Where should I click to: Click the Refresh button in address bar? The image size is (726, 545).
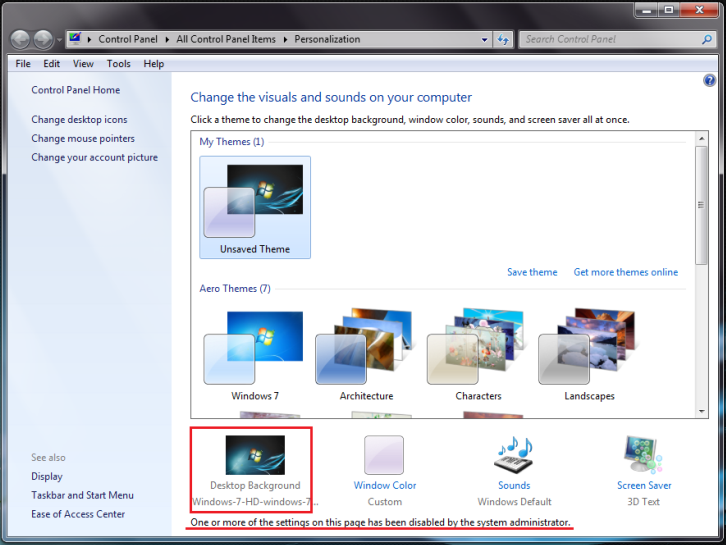point(503,40)
